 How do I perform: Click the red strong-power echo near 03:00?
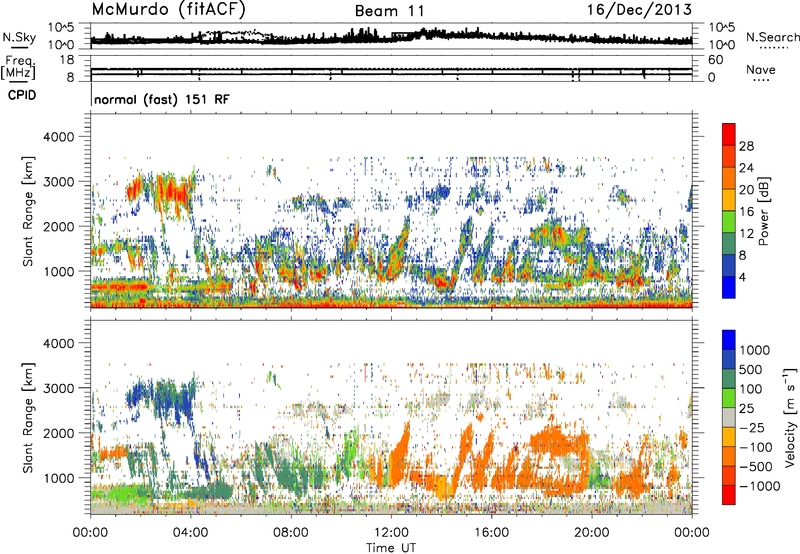[x=176, y=194]
